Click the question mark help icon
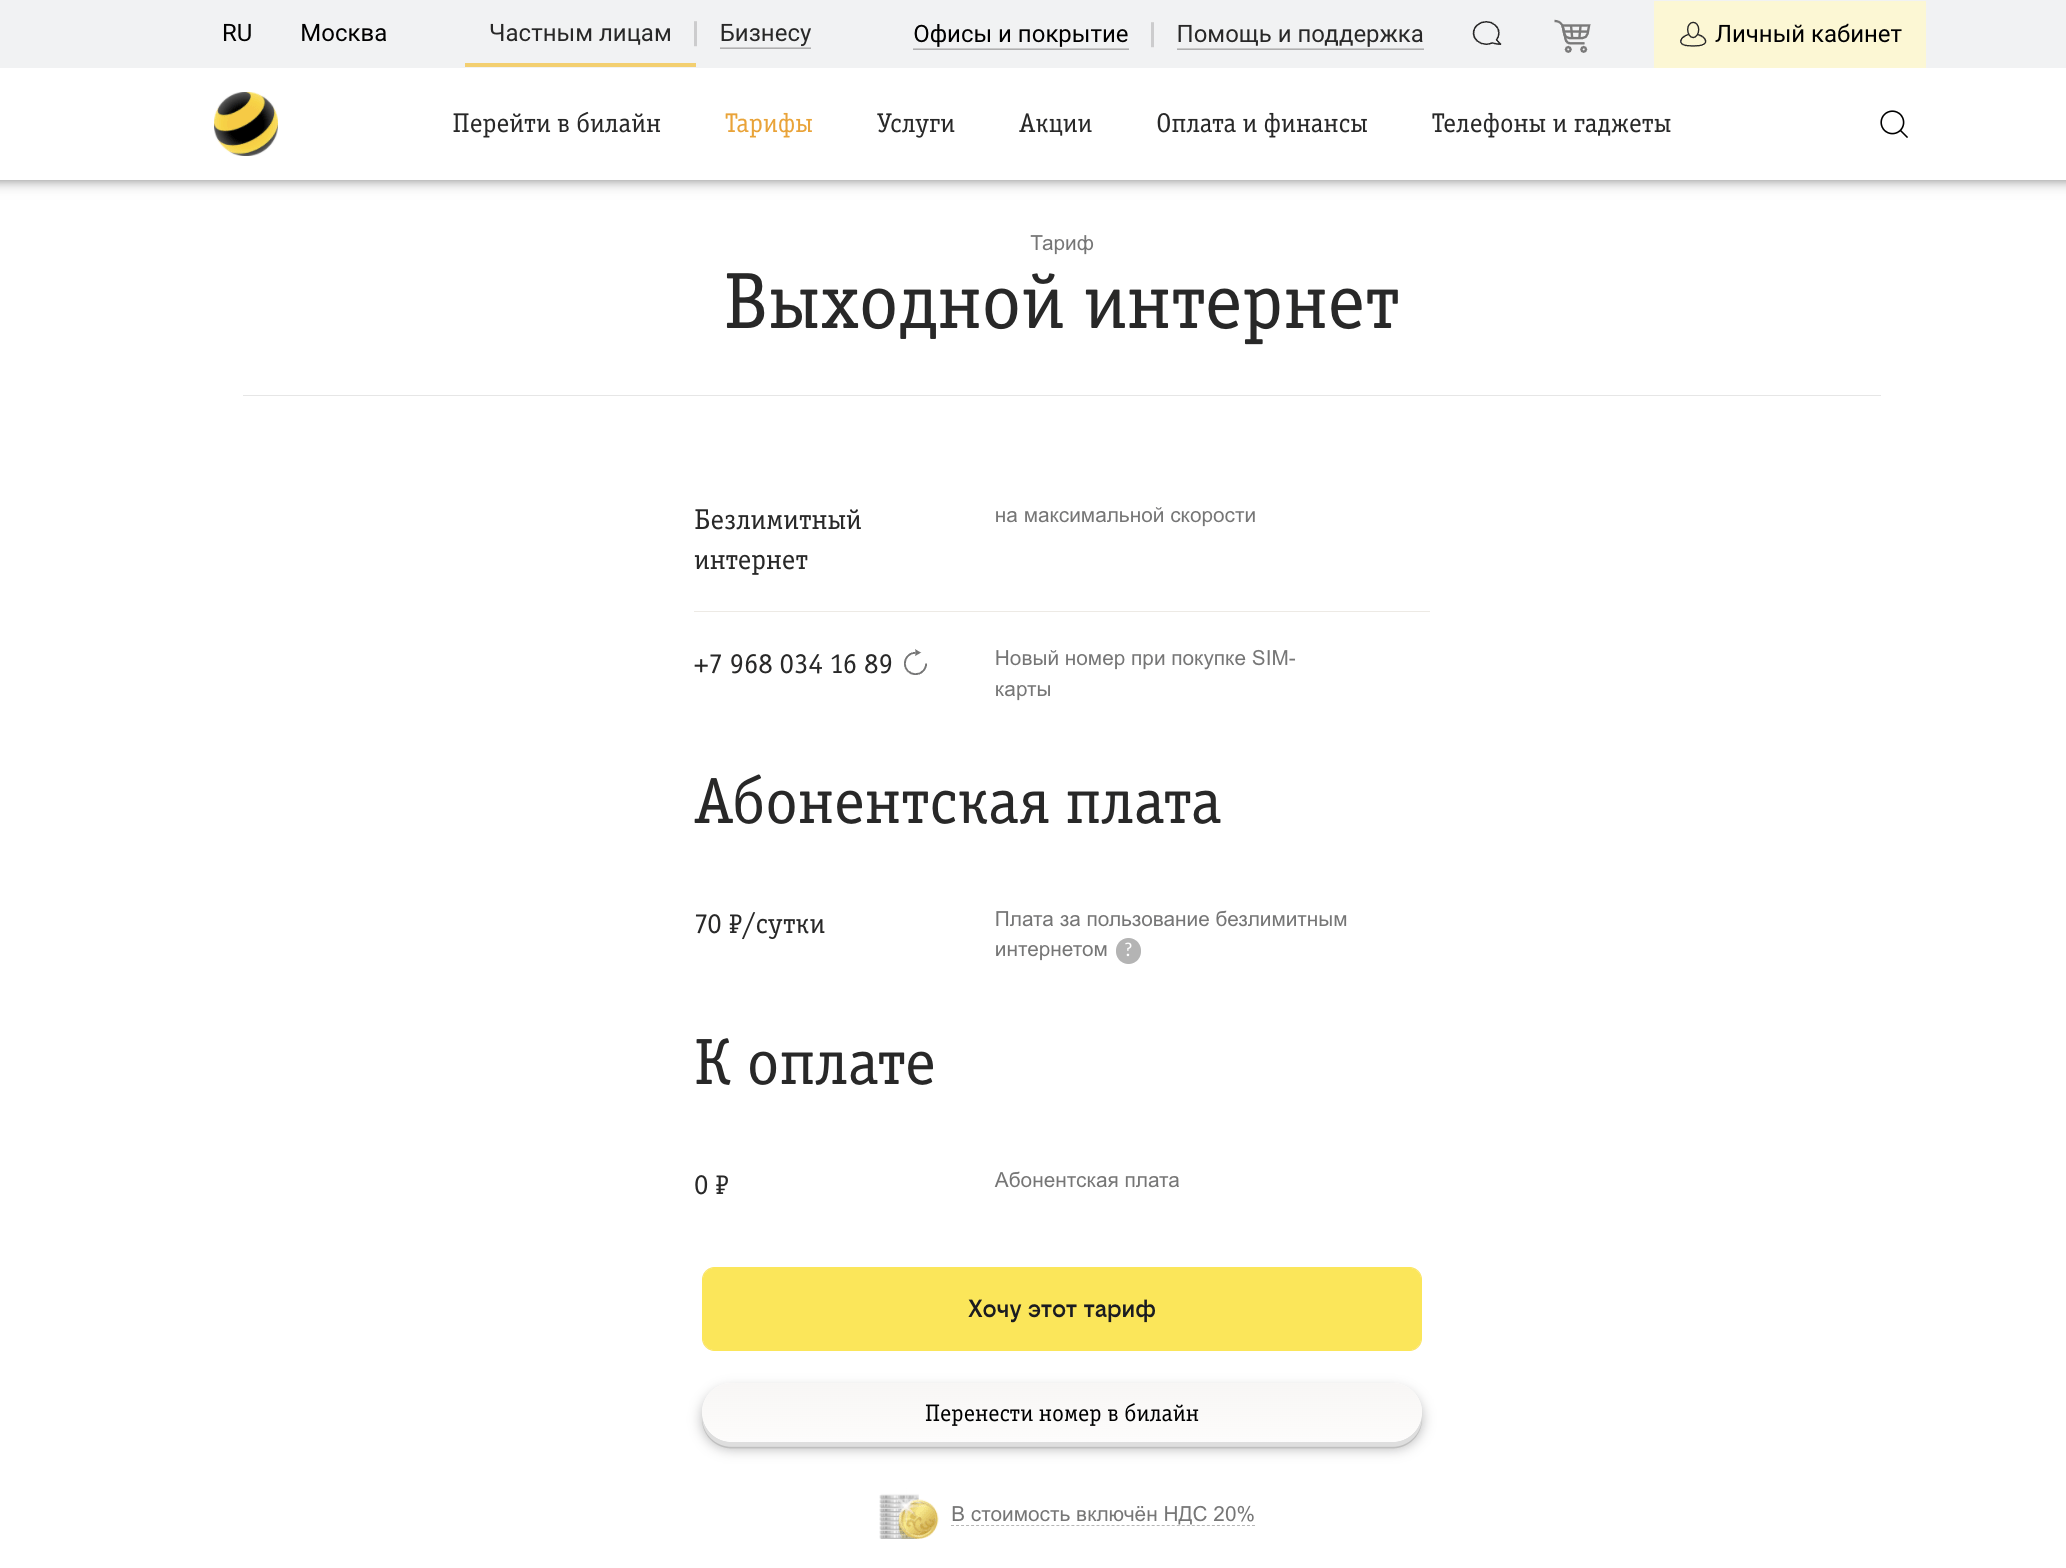Viewport: 2066px width, 1568px height. click(x=1130, y=952)
